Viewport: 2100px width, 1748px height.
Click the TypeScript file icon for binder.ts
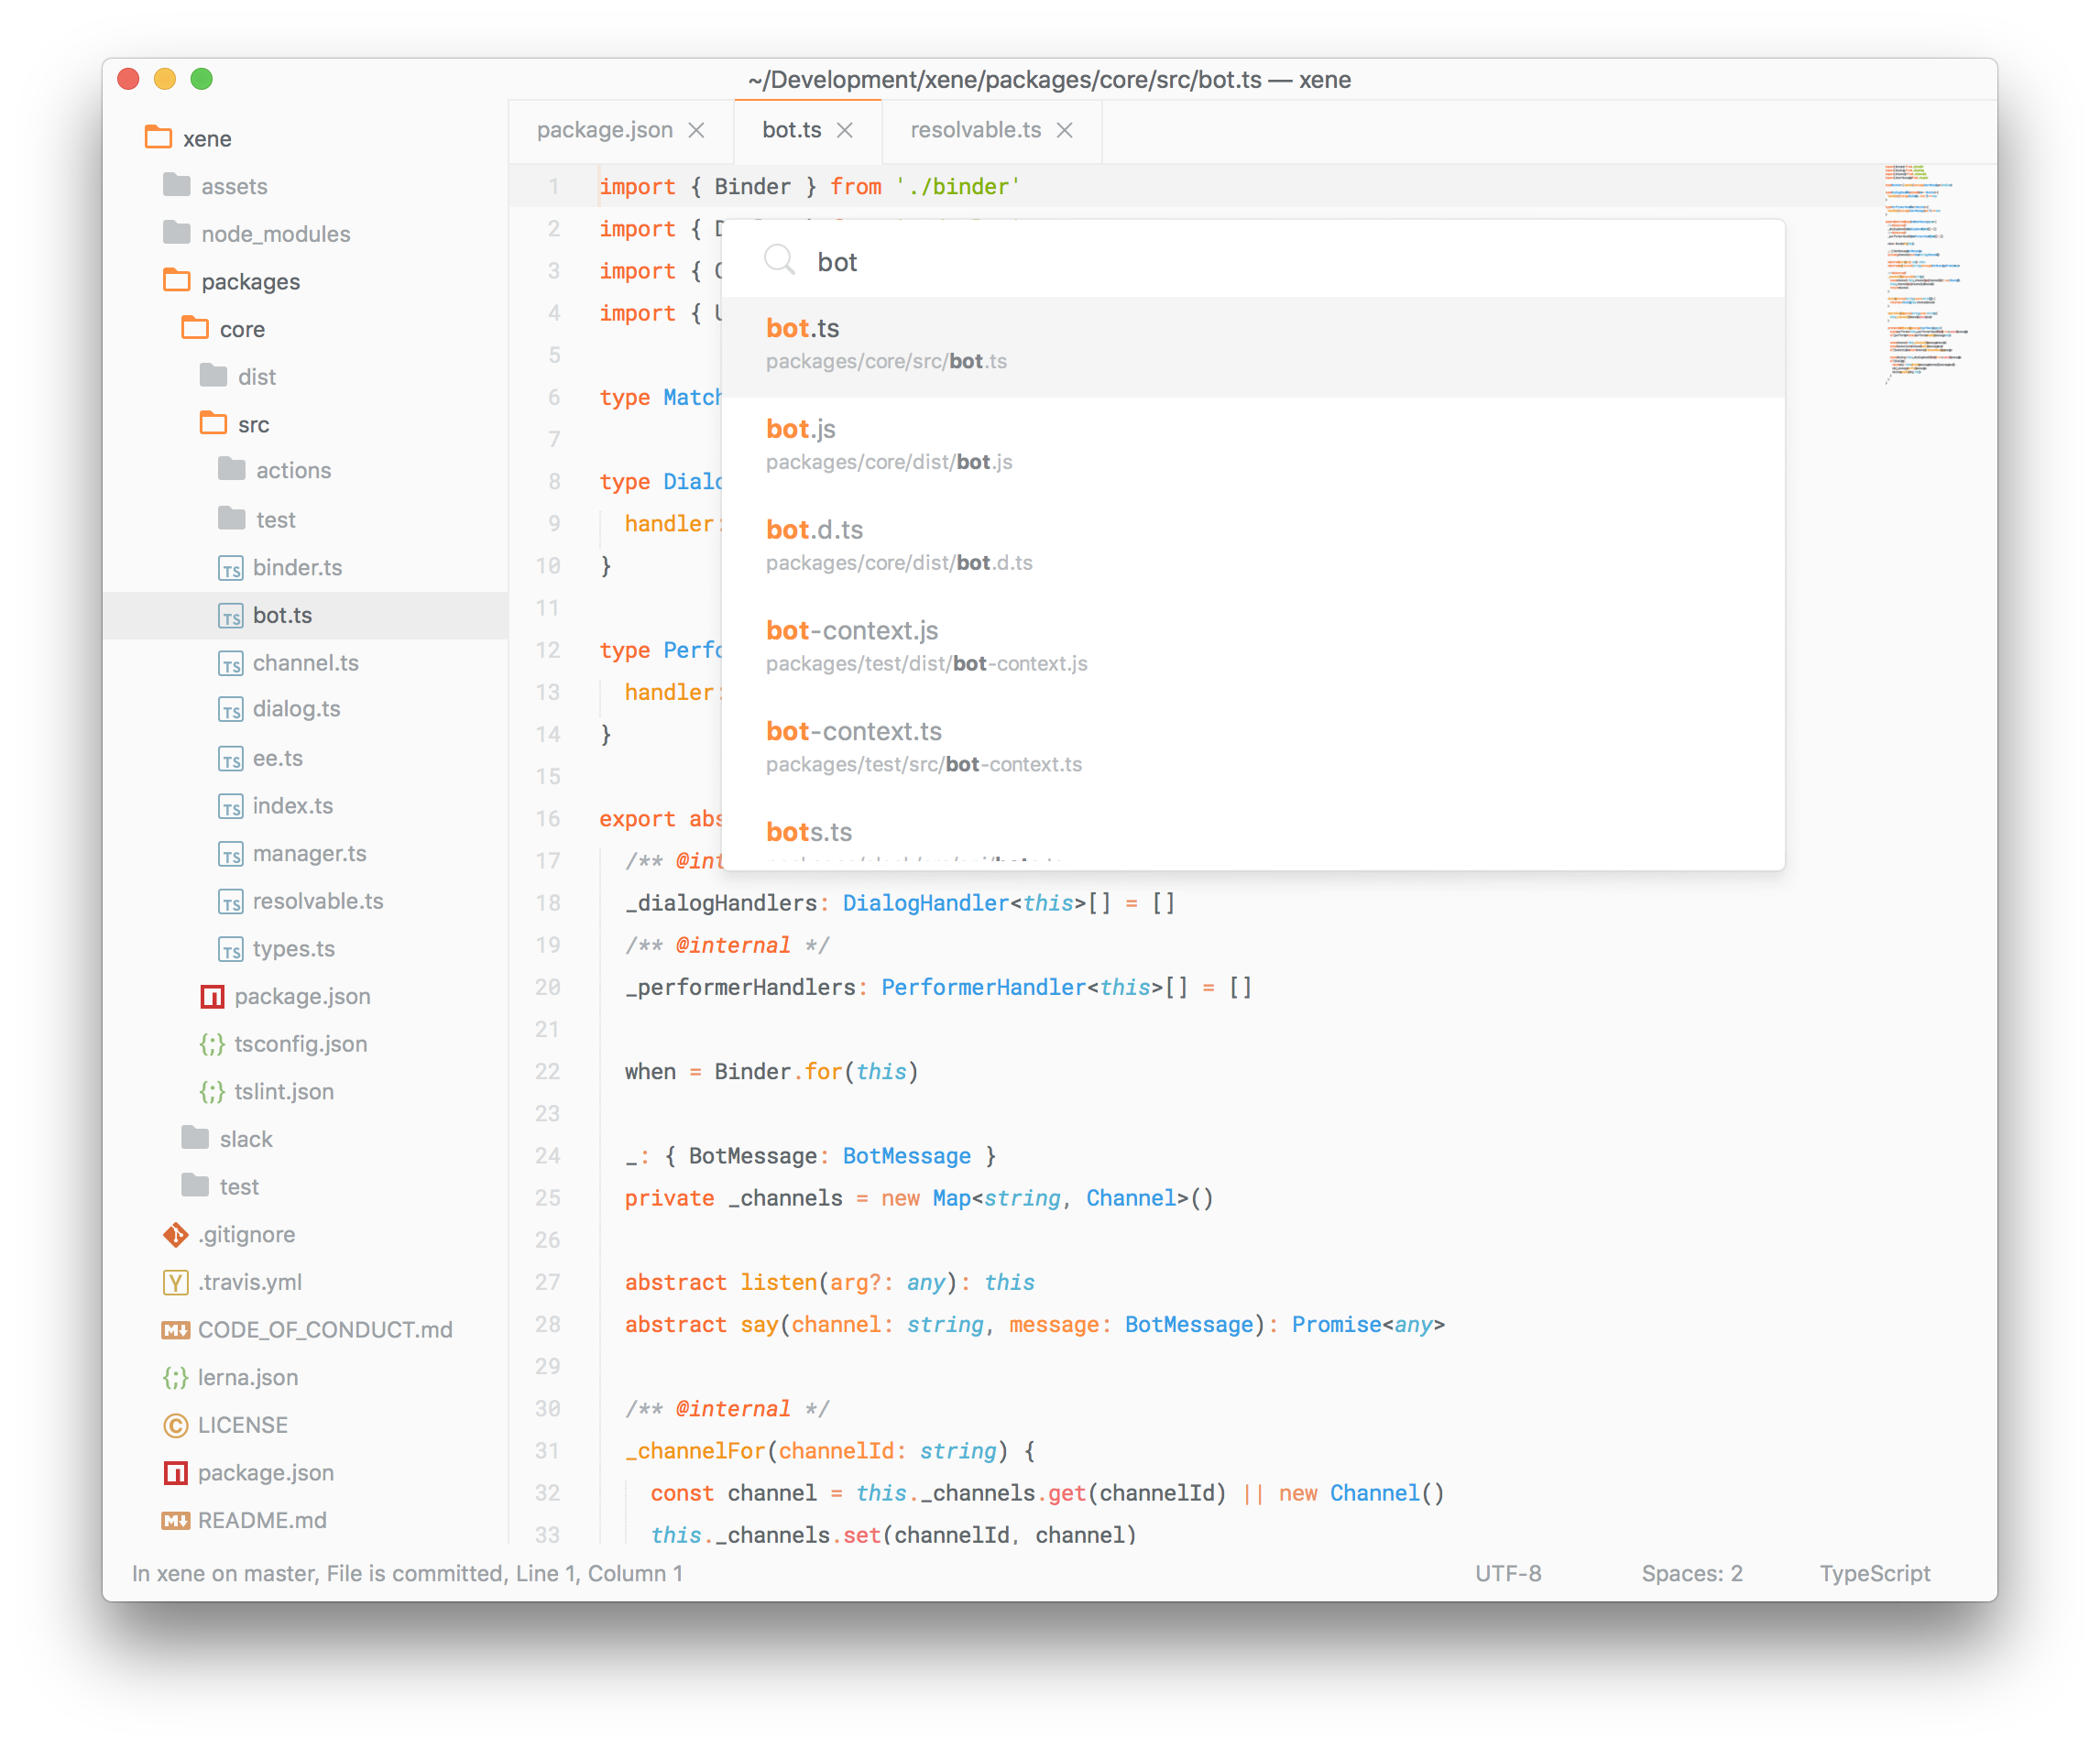(x=228, y=565)
